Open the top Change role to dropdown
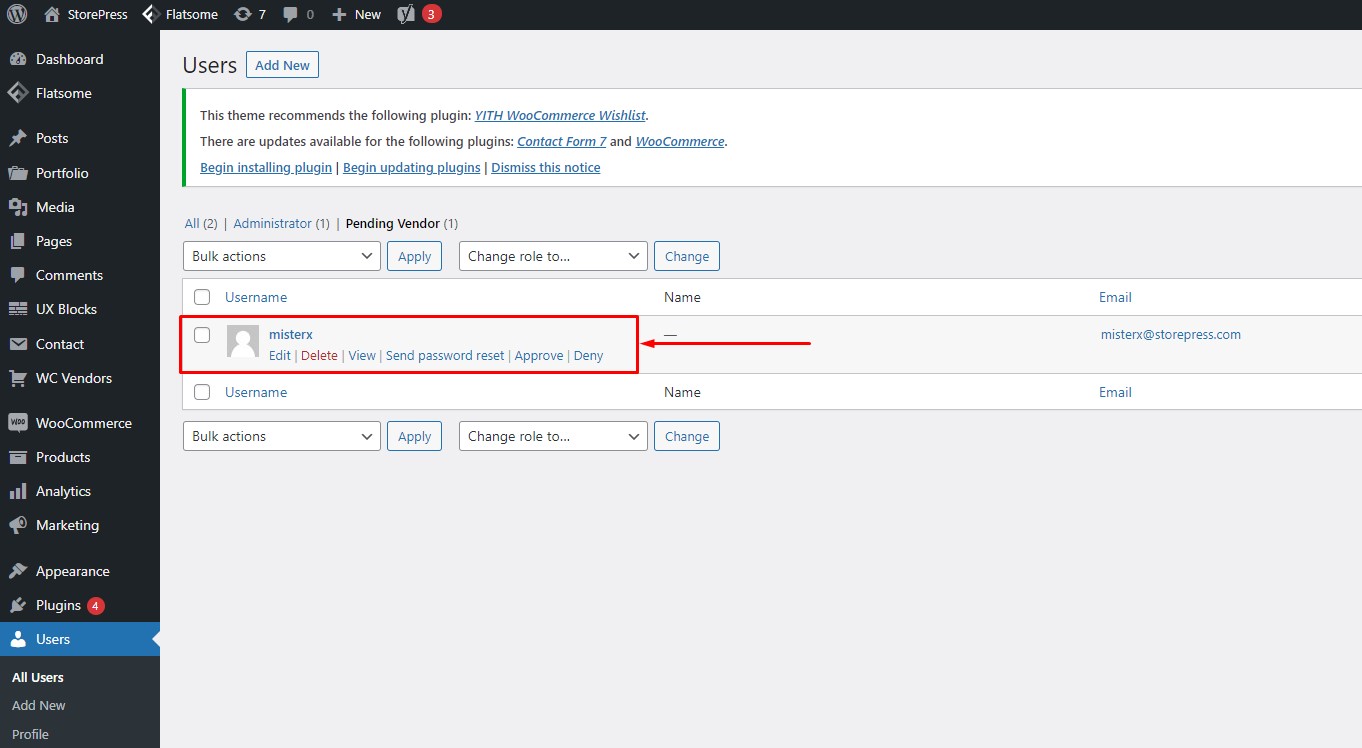Viewport: 1362px width, 748px height. click(553, 256)
